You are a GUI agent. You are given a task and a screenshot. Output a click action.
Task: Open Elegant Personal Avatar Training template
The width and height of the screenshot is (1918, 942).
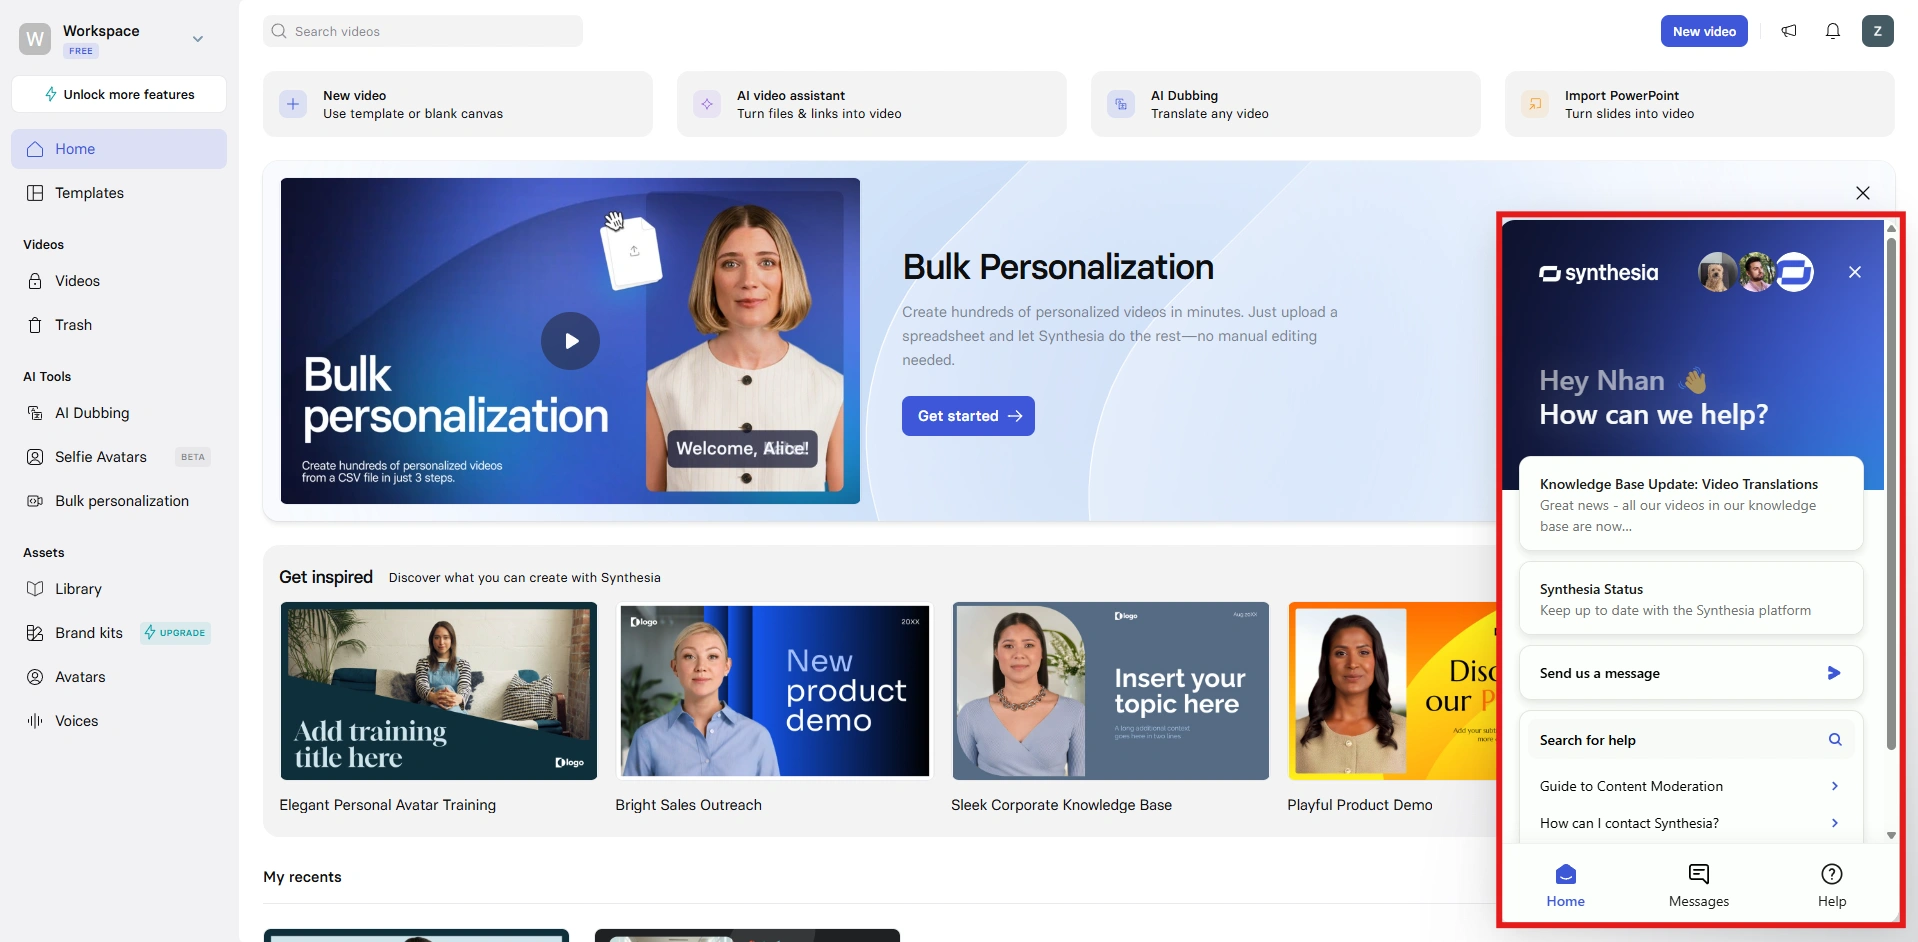coord(438,691)
